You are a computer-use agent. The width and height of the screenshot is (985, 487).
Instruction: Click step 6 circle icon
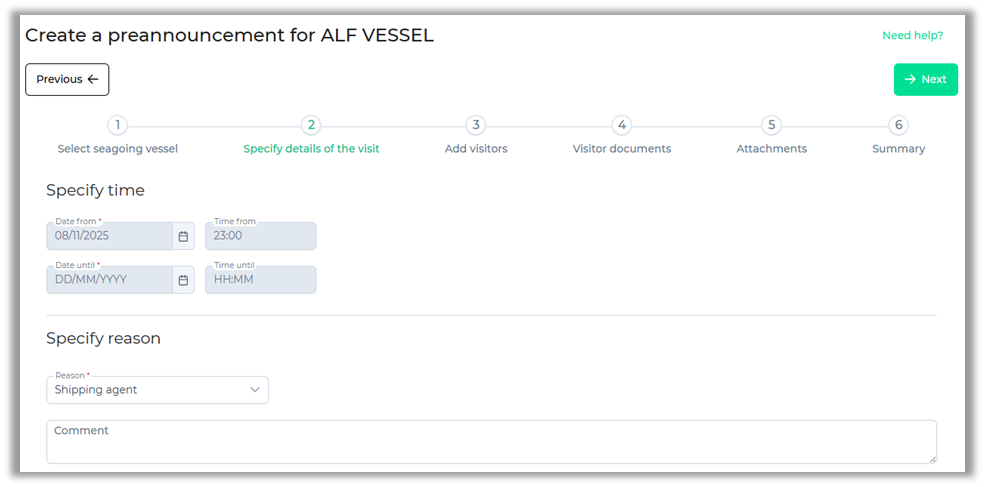[x=899, y=126]
